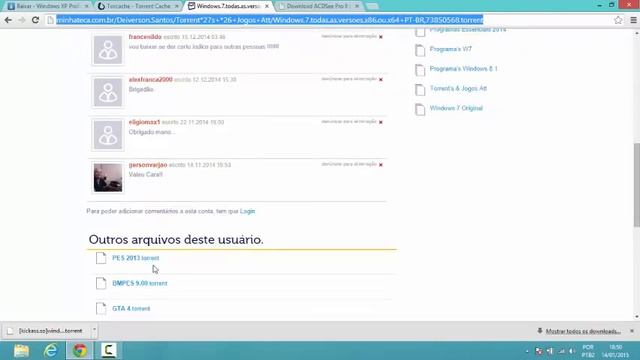Click the Chrome taskbar icon
This screenshot has width=640, height=360.
tap(80, 351)
